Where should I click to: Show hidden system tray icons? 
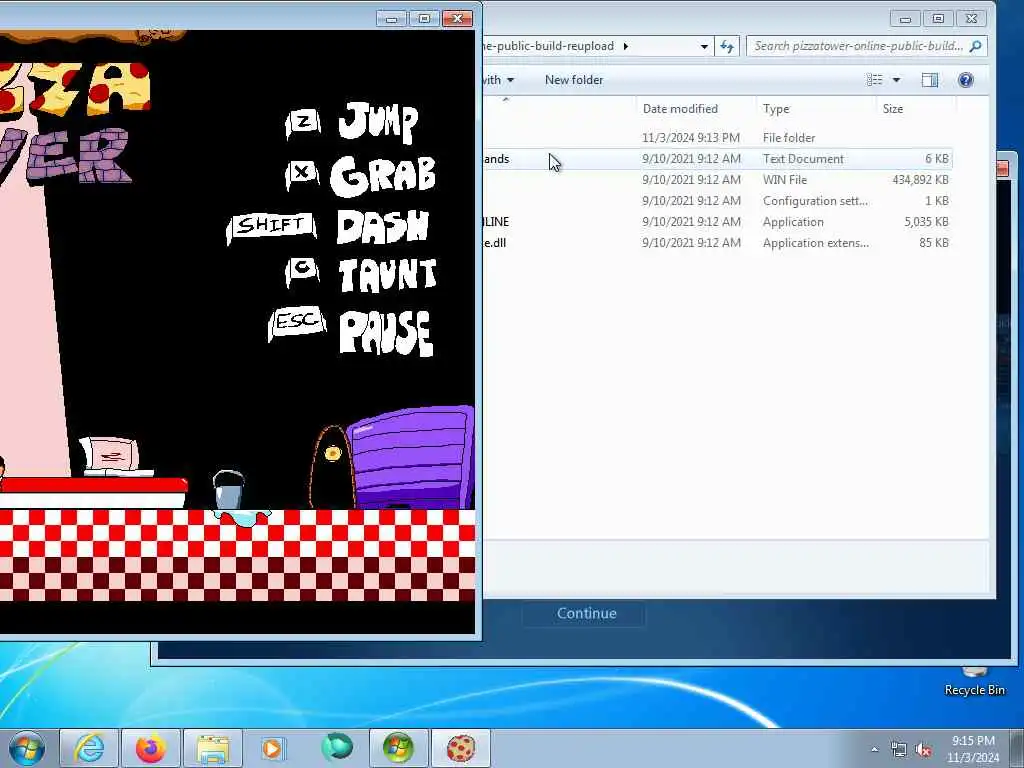coord(874,750)
